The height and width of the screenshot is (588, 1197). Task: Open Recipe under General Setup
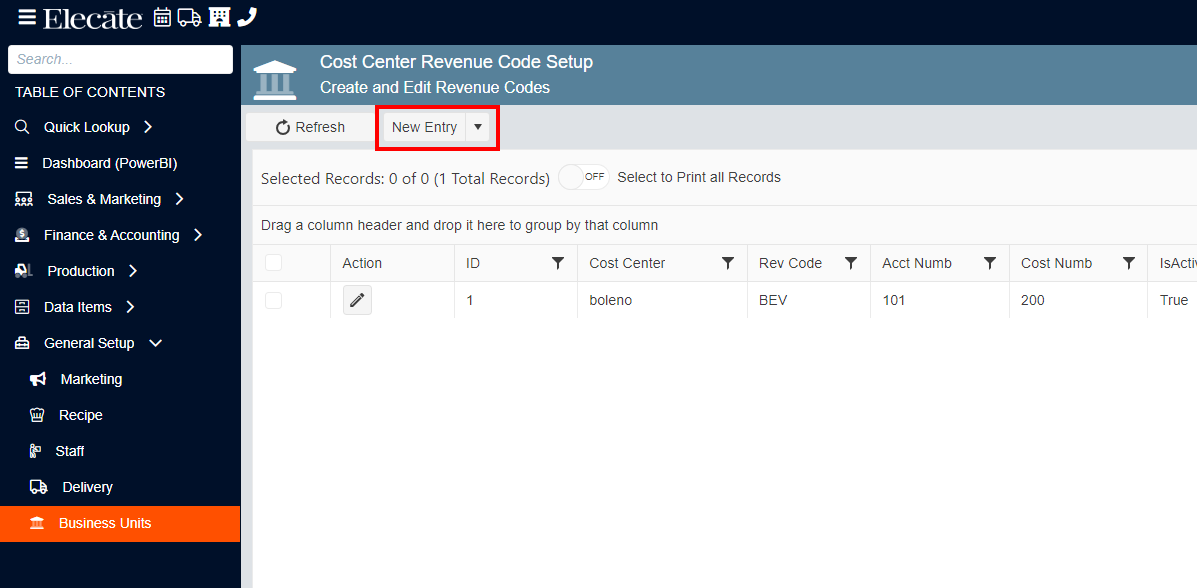pyautogui.click(x=81, y=415)
